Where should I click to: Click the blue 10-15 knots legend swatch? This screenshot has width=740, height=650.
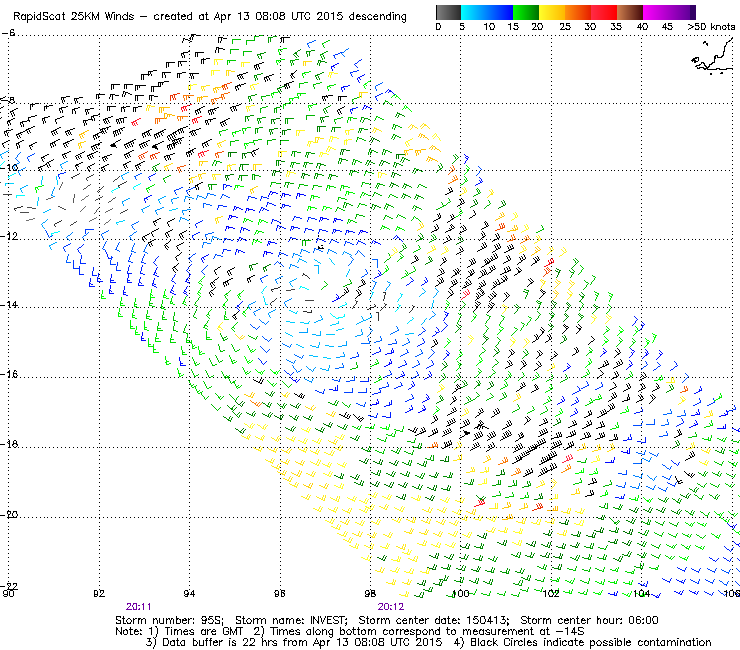click(x=500, y=12)
